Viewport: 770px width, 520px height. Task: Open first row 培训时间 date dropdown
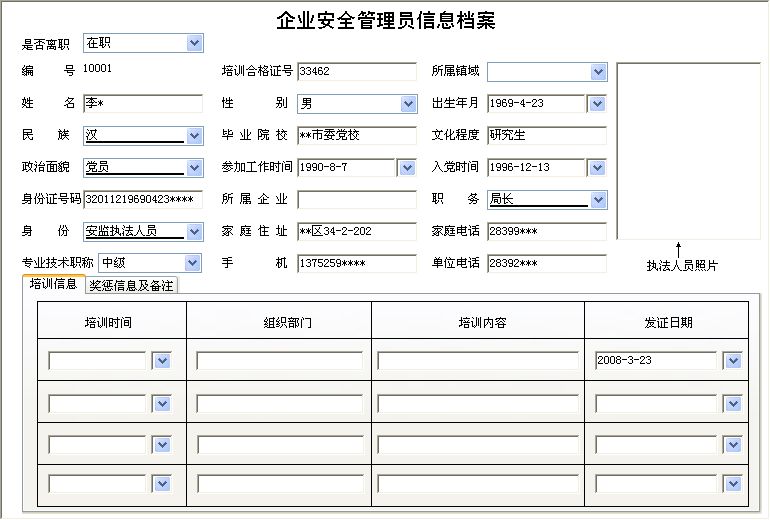coord(162,361)
